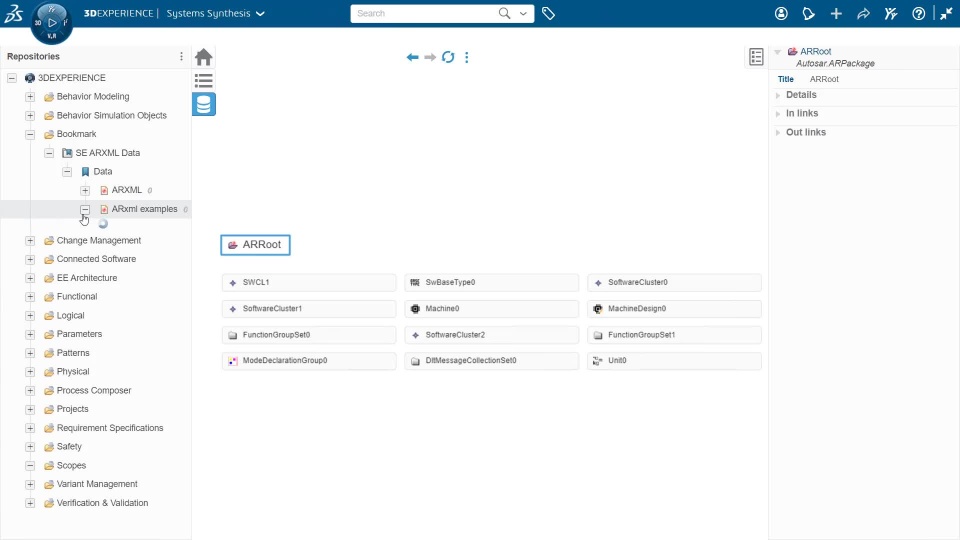Open the search options dropdown arrow
This screenshot has width=960, height=540.
[523, 13]
